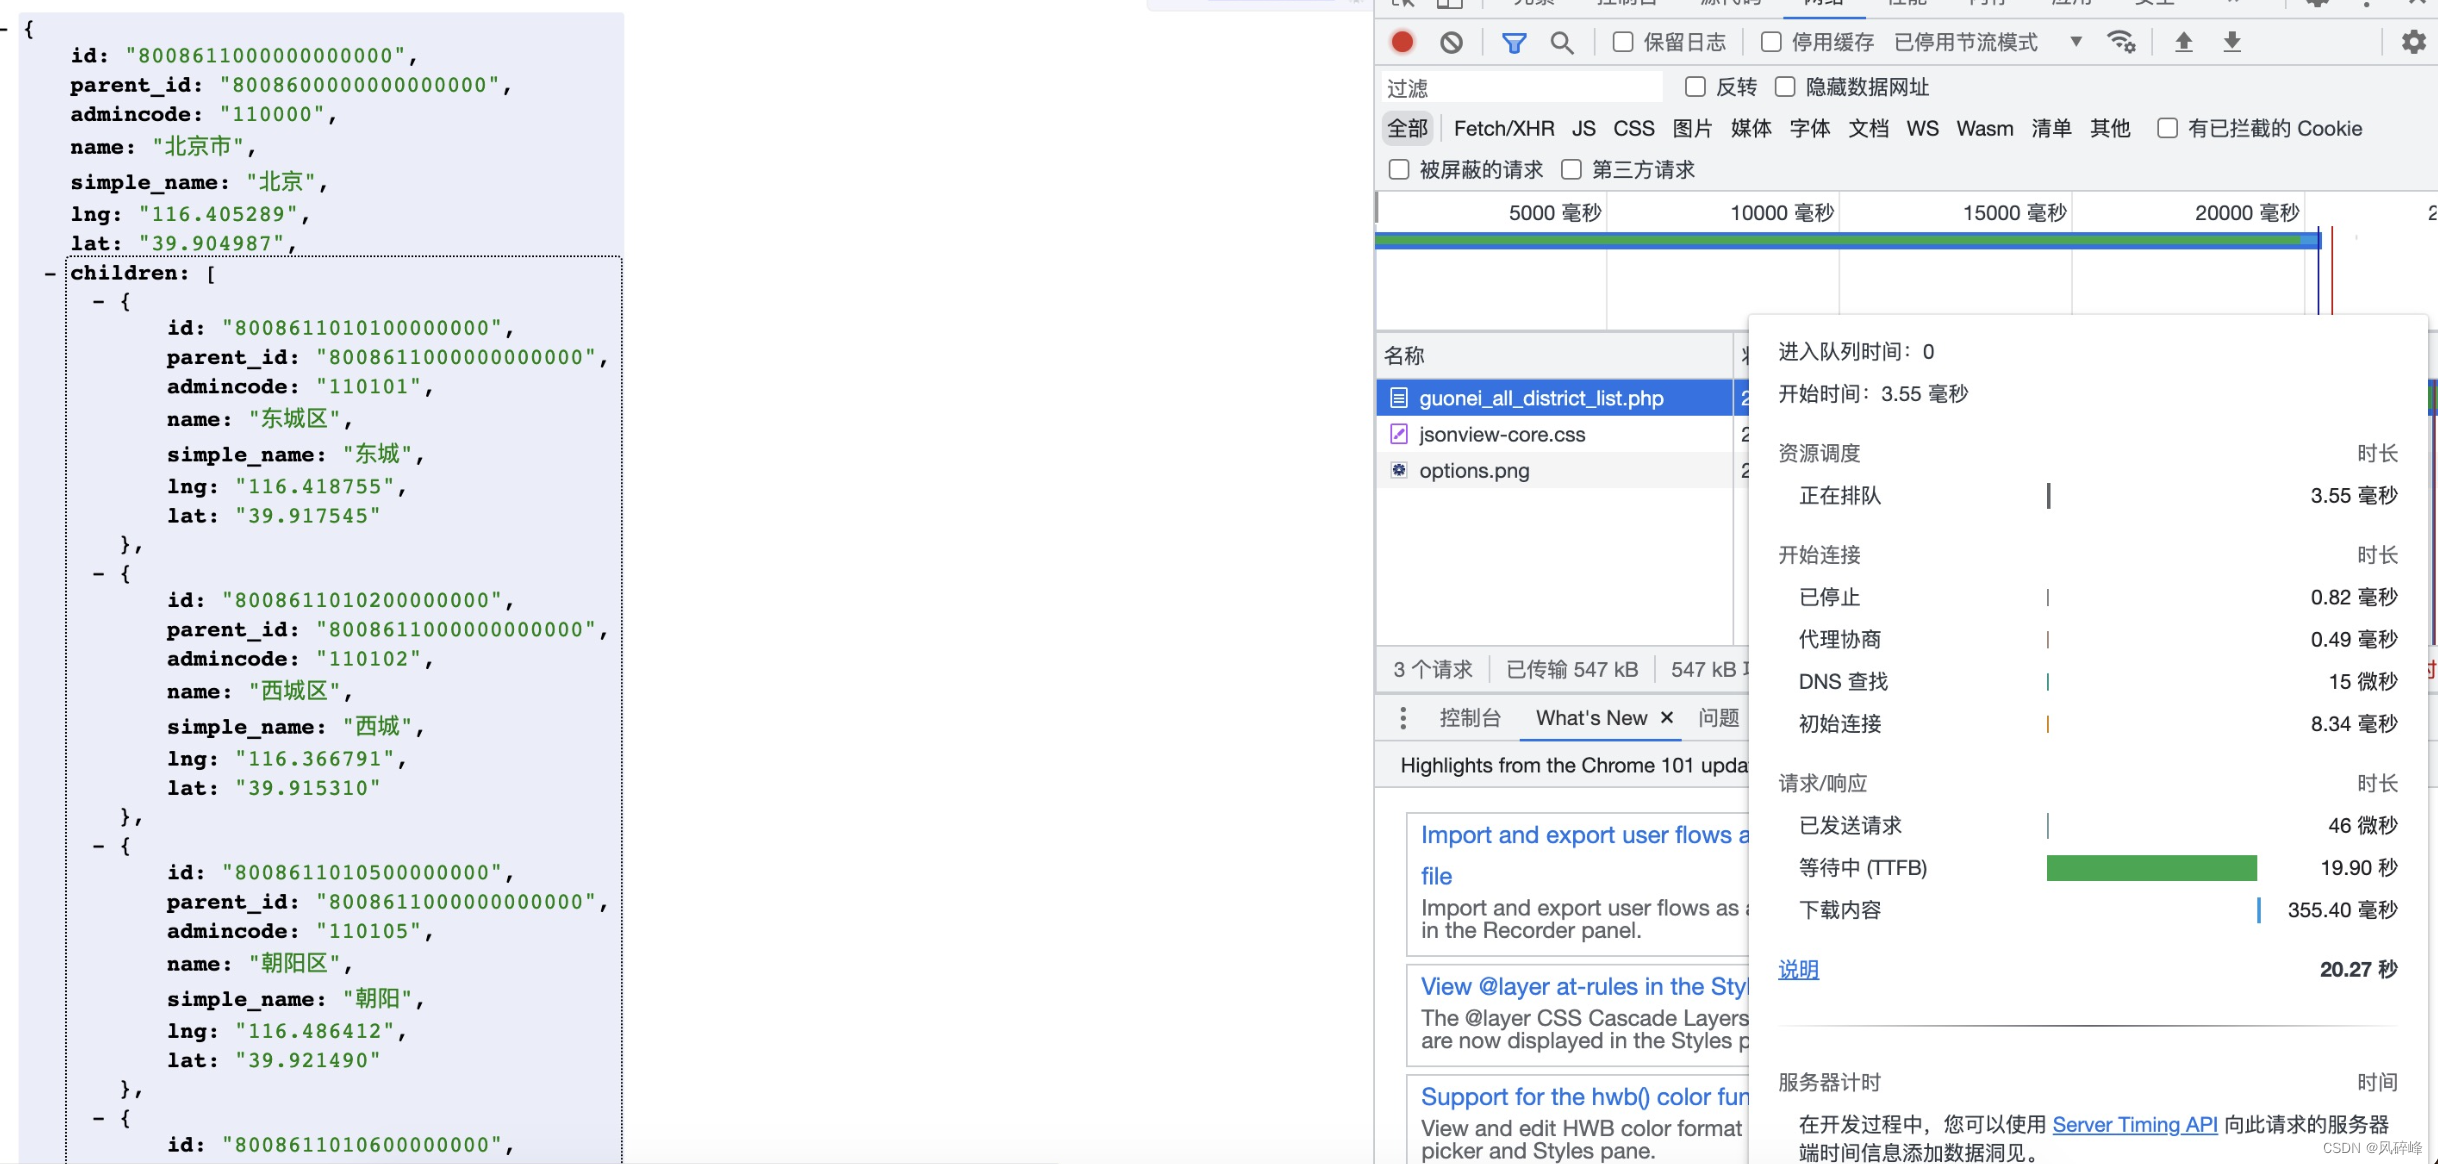Click the 说明 explanation link

click(1798, 969)
